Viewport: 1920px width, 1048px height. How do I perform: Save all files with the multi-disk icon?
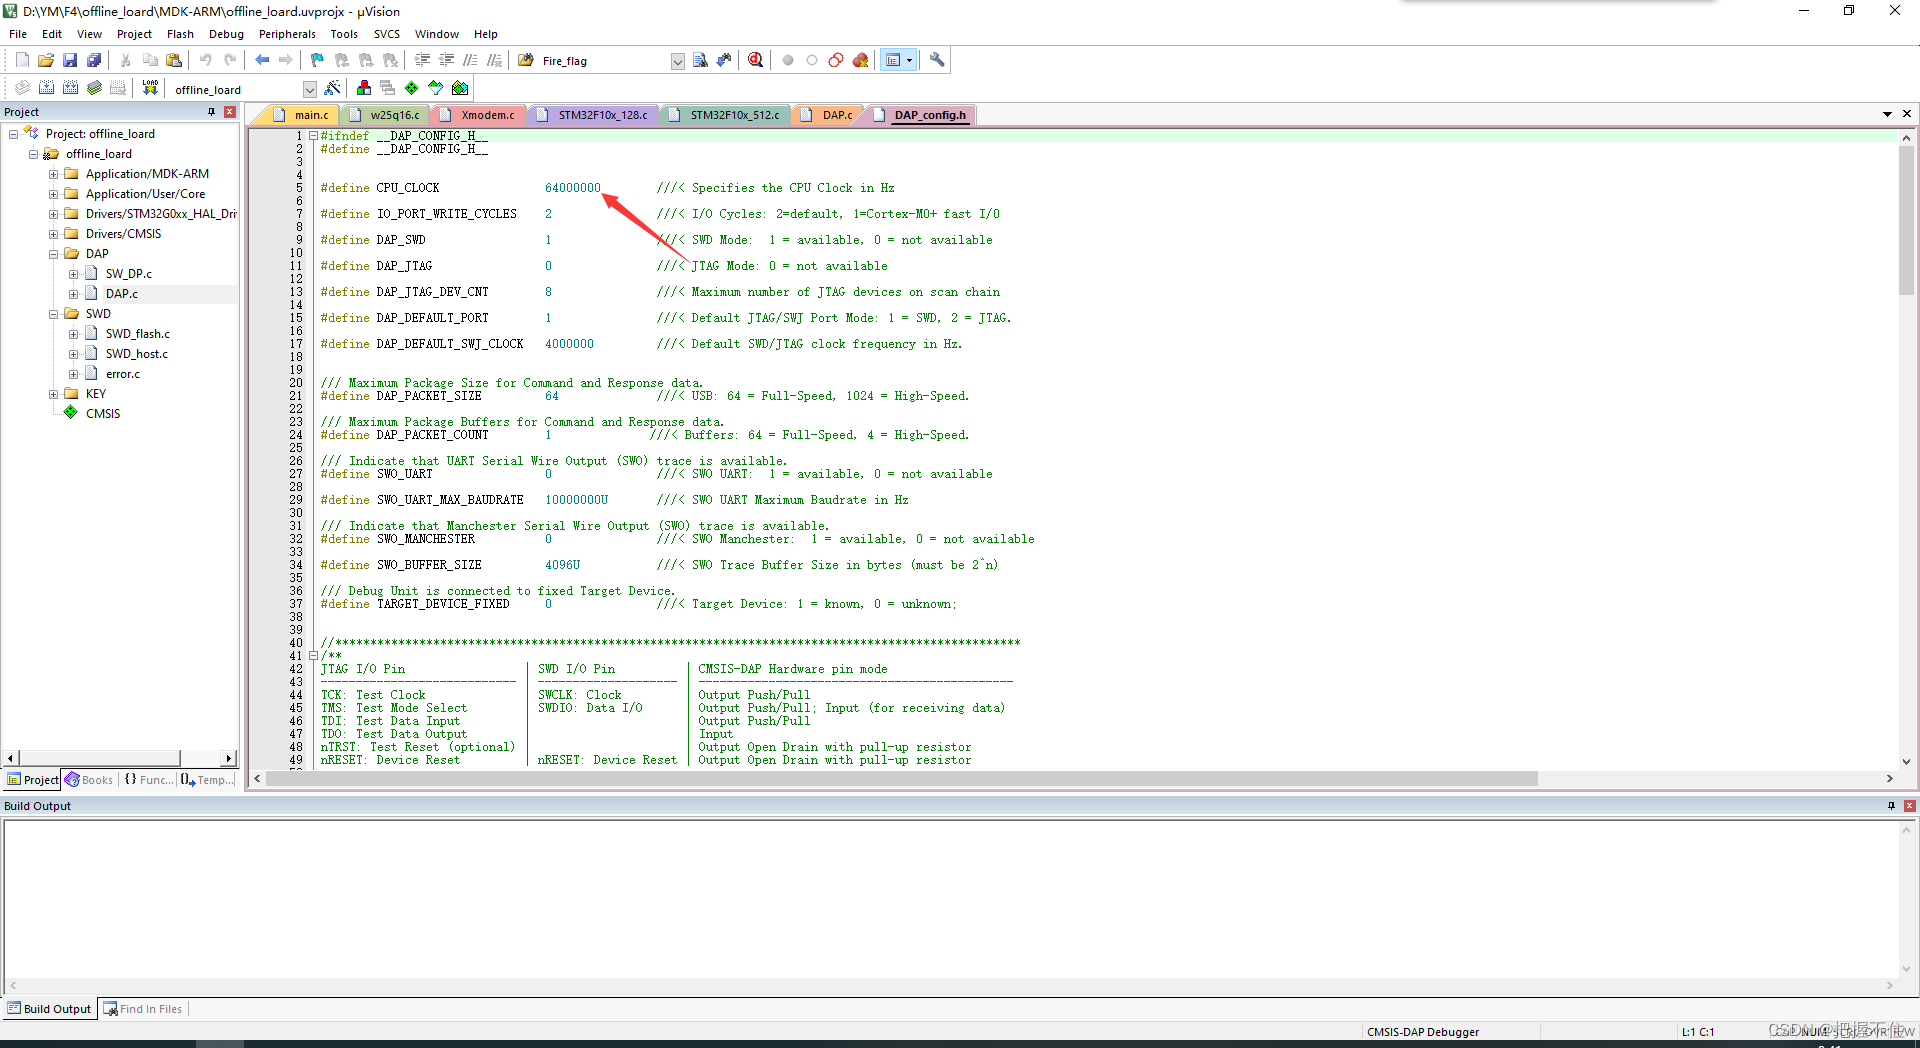[x=94, y=60]
